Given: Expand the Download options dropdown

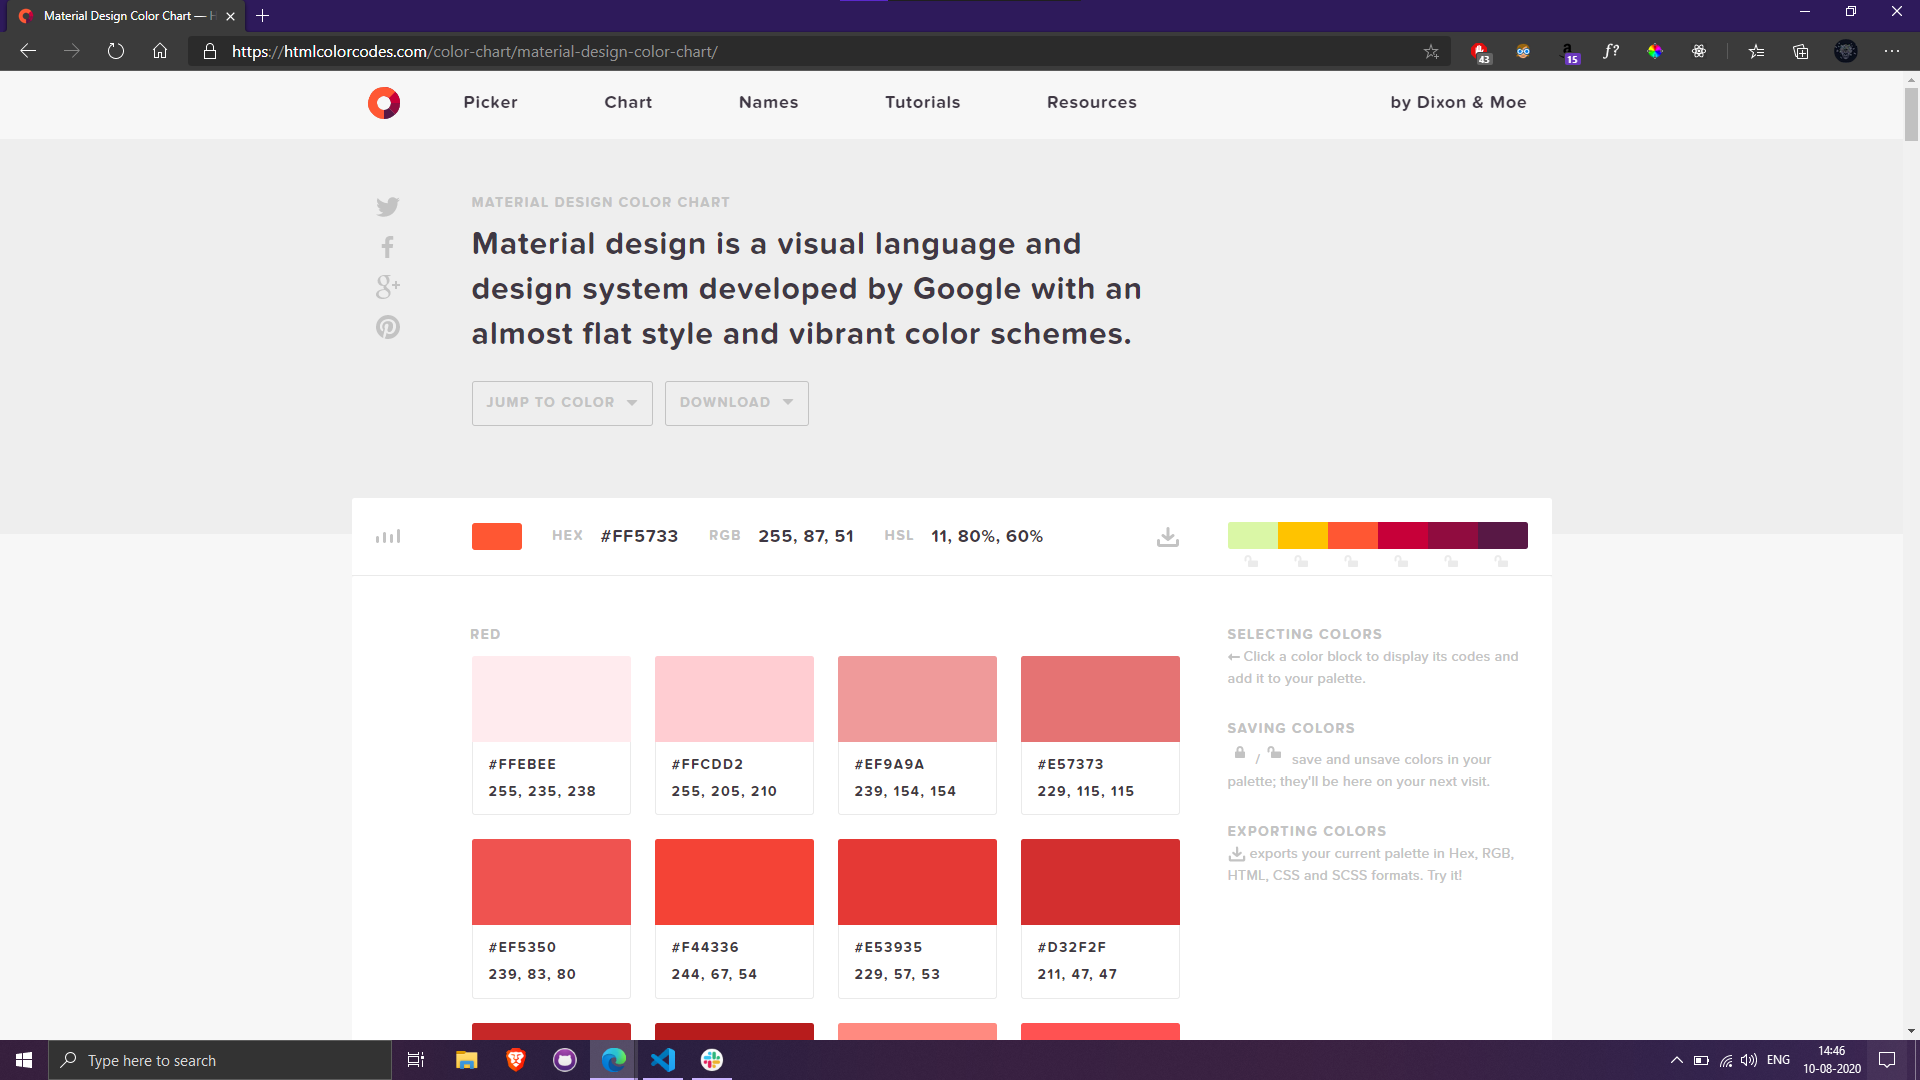Looking at the screenshot, I should 736,403.
